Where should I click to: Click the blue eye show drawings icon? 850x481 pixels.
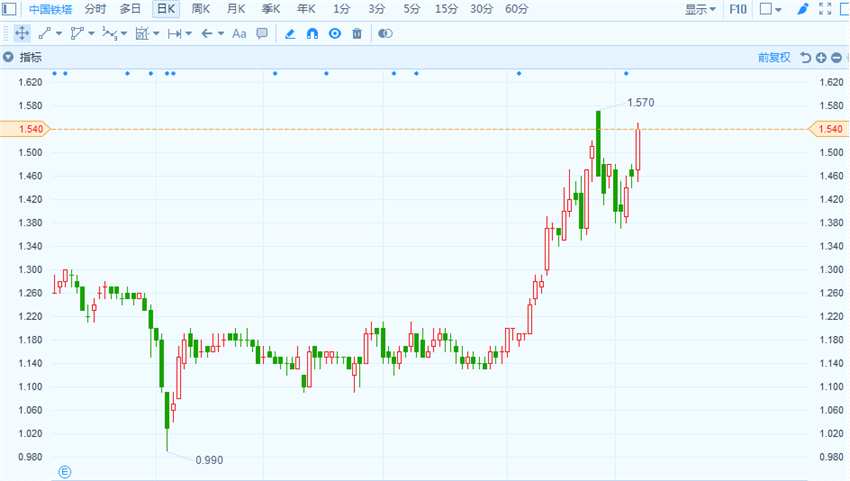coord(335,34)
